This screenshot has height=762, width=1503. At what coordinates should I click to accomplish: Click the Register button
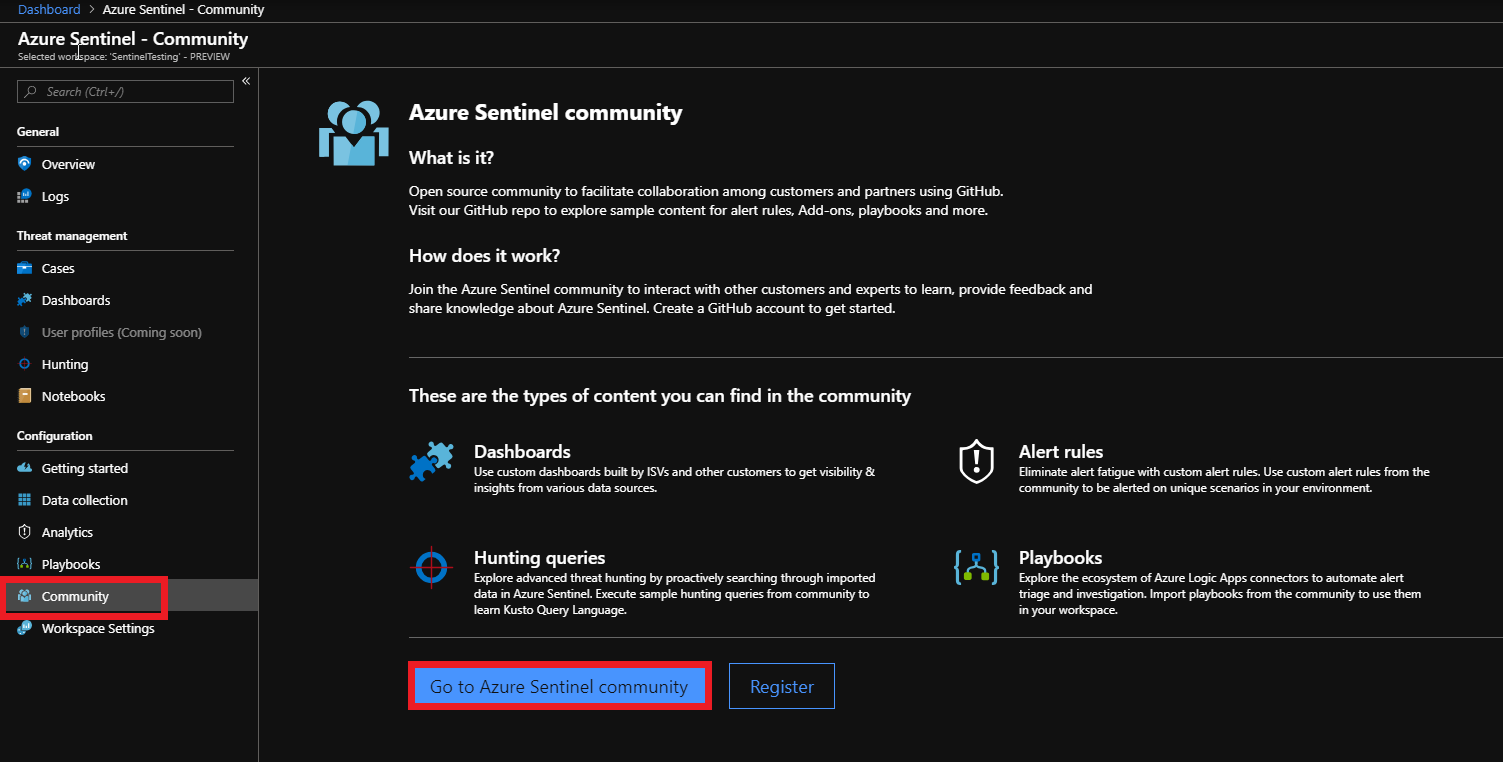click(782, 686)
